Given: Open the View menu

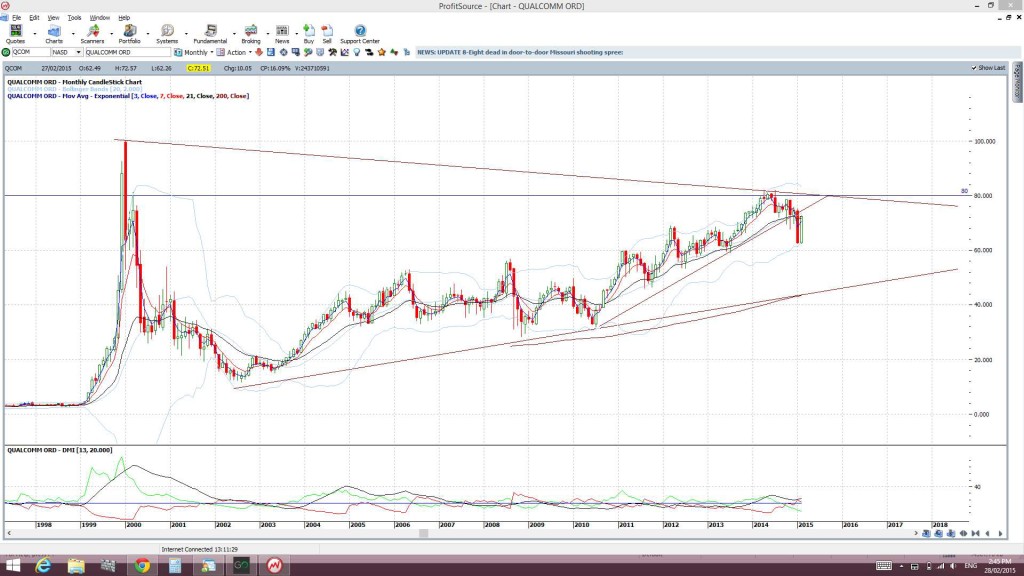Looking at the screenshot, I should [54, 18].
